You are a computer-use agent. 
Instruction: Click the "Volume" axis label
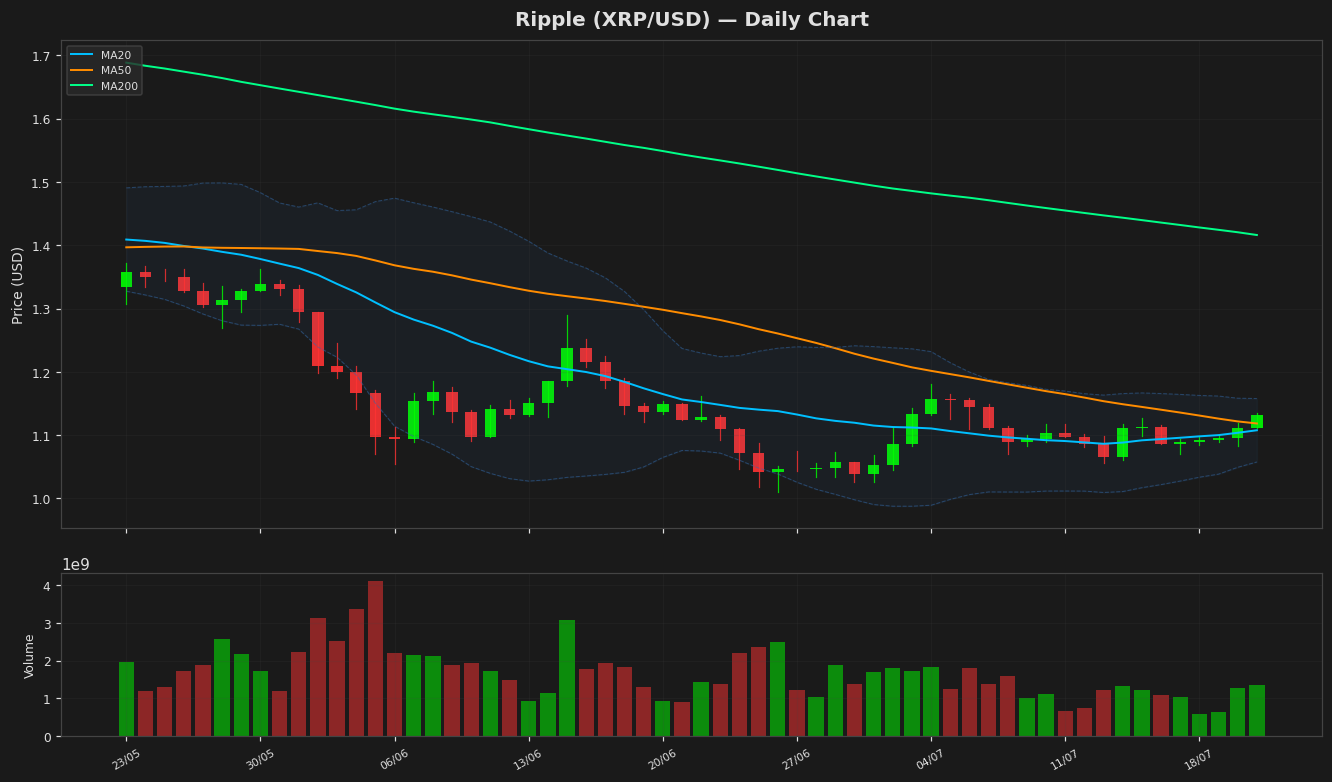[x=29, y=656]
